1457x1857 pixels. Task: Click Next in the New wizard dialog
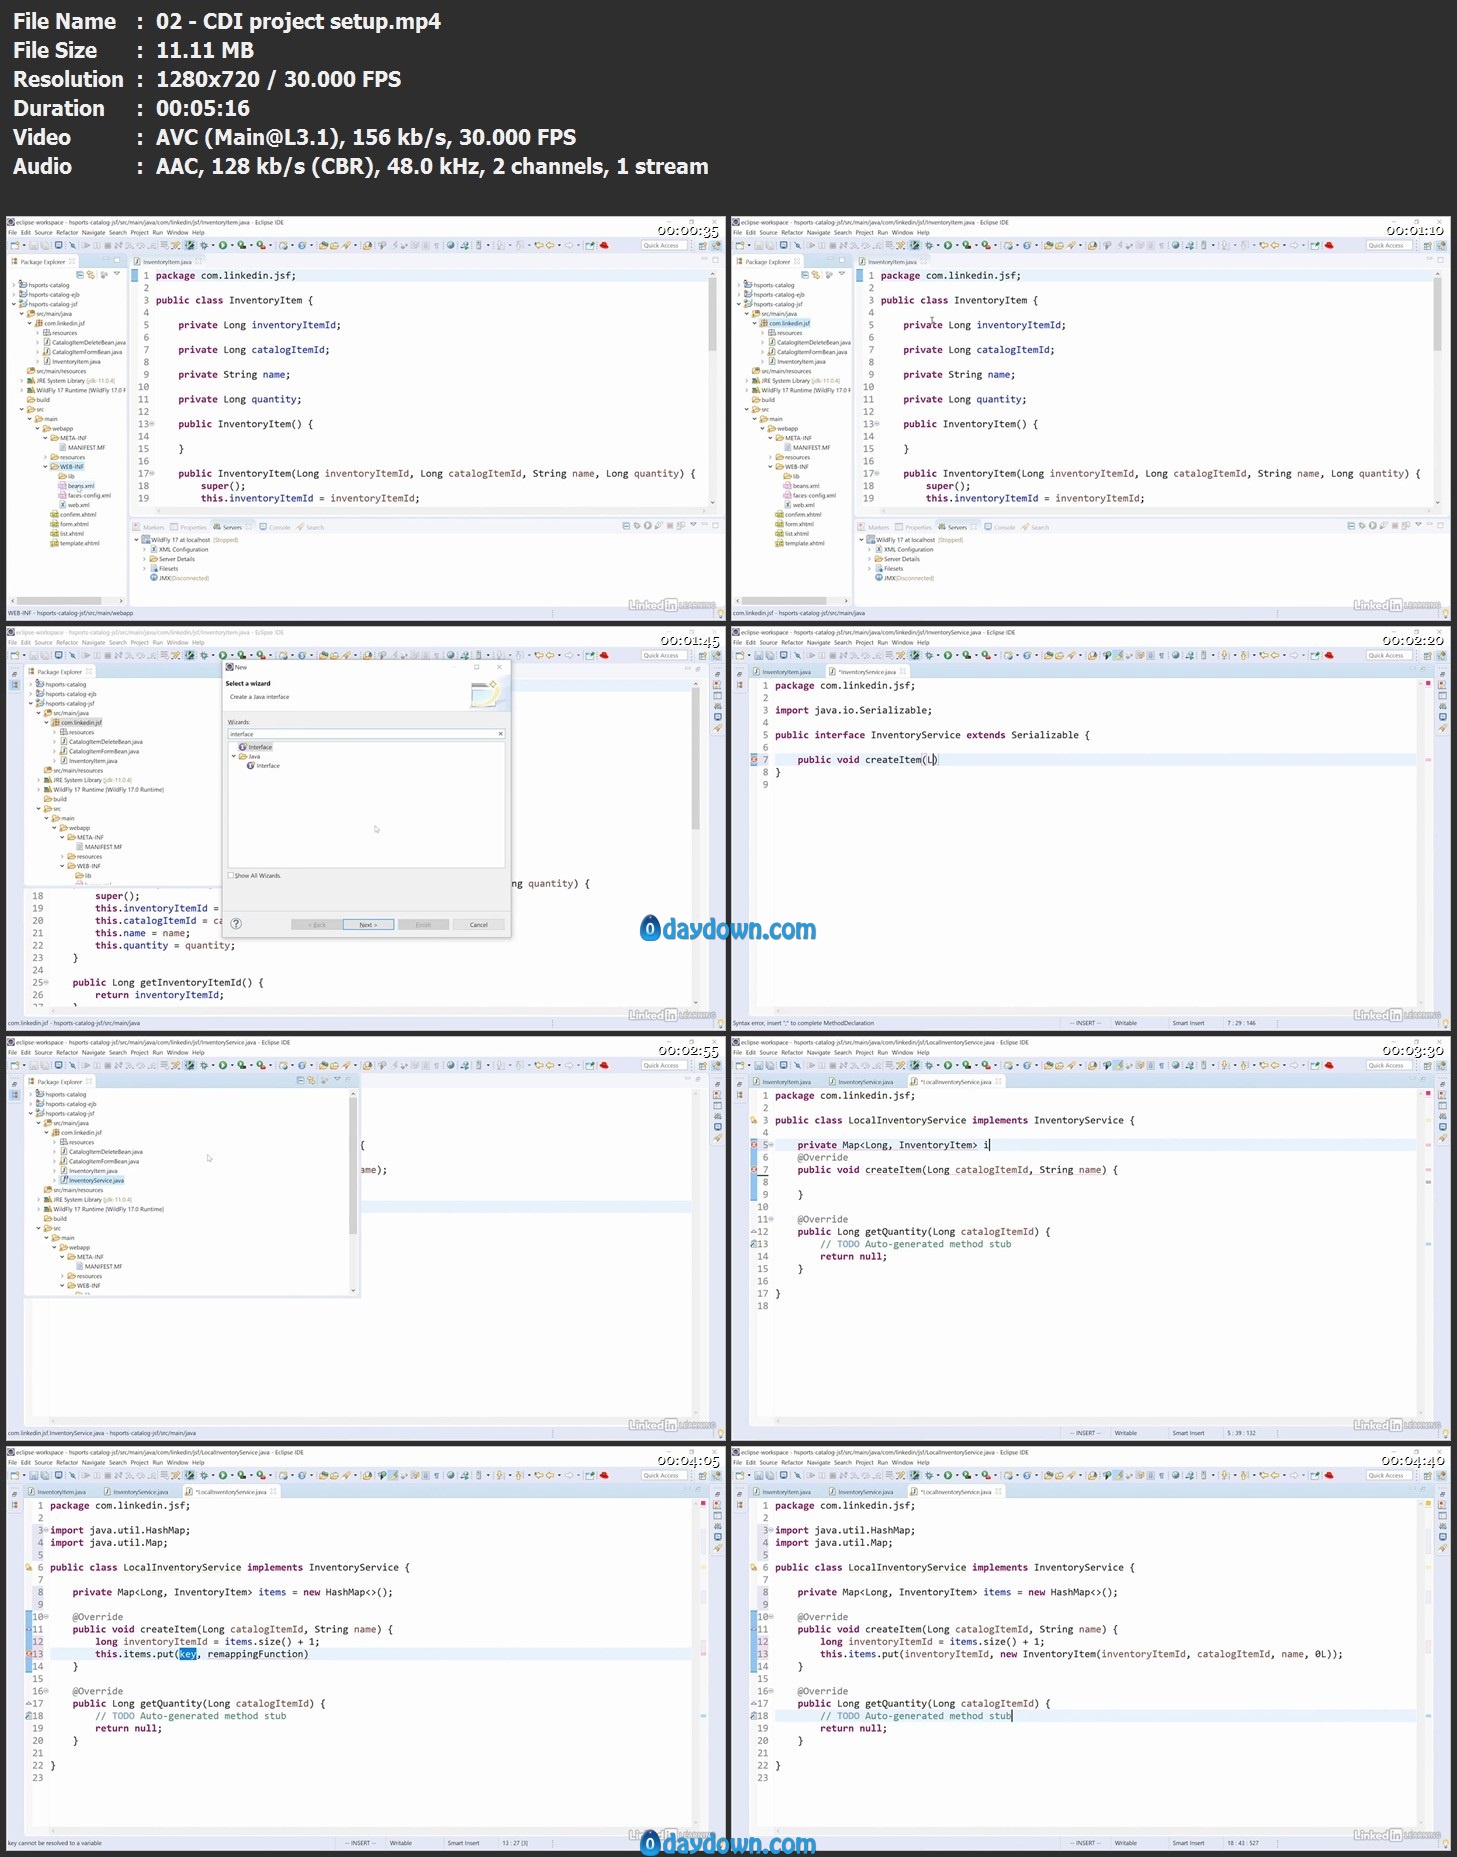pos(368,924)
